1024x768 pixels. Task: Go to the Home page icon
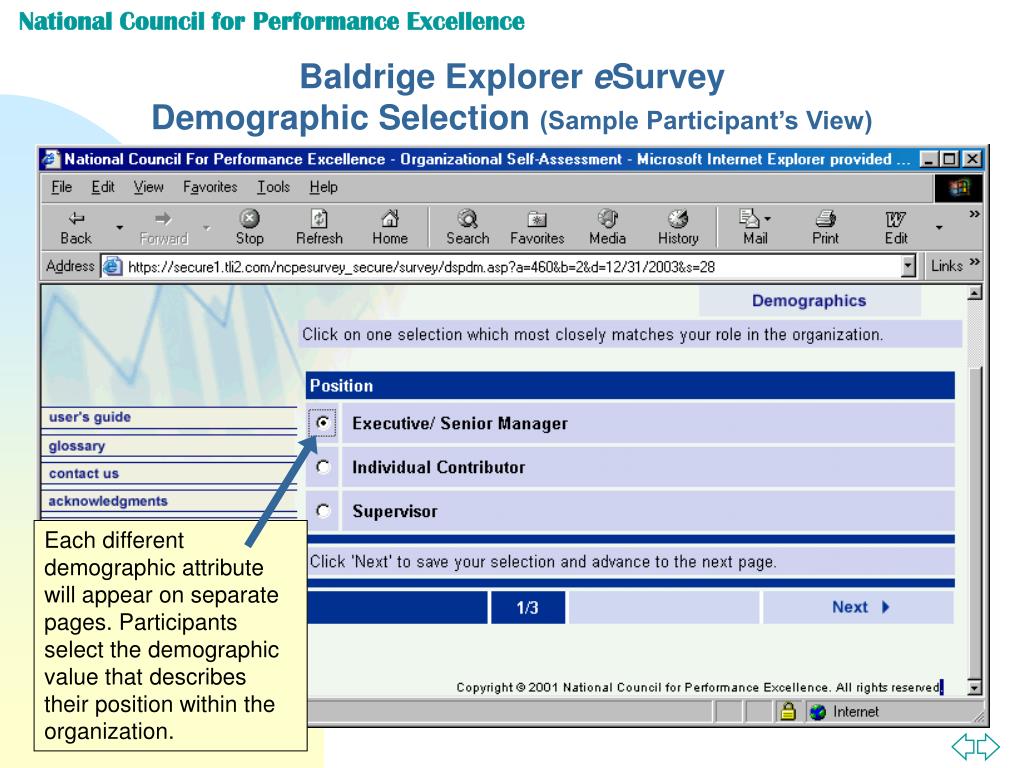390,218
